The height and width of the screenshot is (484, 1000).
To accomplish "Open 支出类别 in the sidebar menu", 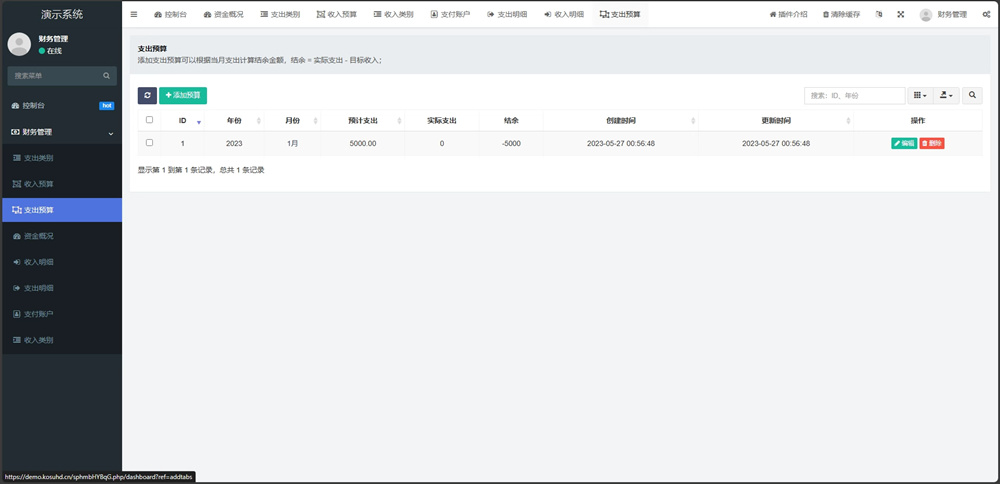I will click(62, 158).
